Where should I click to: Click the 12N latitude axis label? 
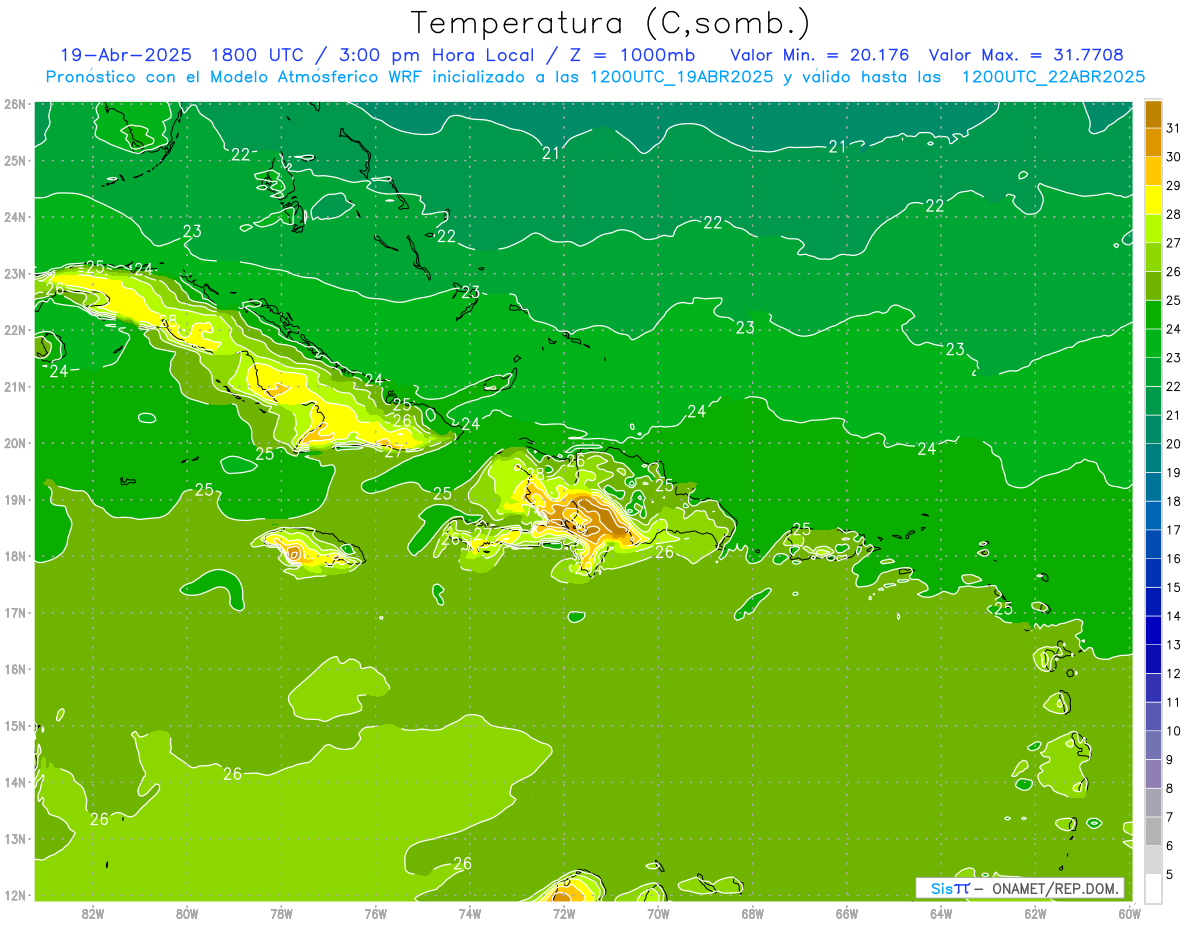[14, 895]
